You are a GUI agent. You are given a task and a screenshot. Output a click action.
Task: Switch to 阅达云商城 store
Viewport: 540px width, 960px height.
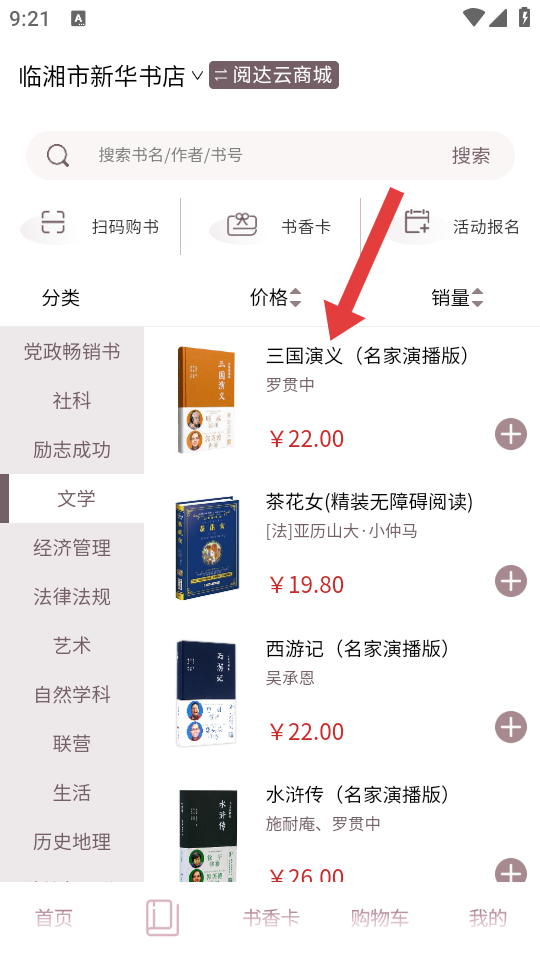tap(274, 75)
